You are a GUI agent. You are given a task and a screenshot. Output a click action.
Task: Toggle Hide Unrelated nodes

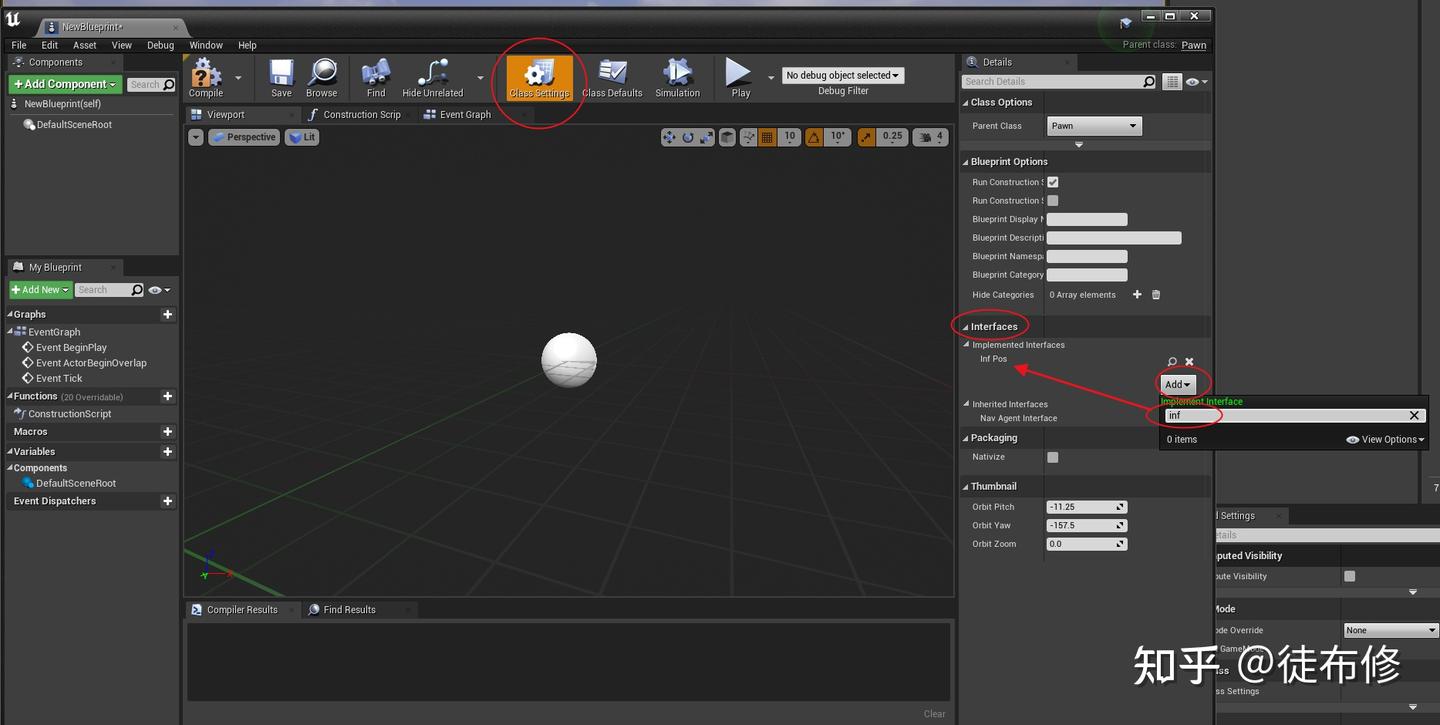click(432, 77)
